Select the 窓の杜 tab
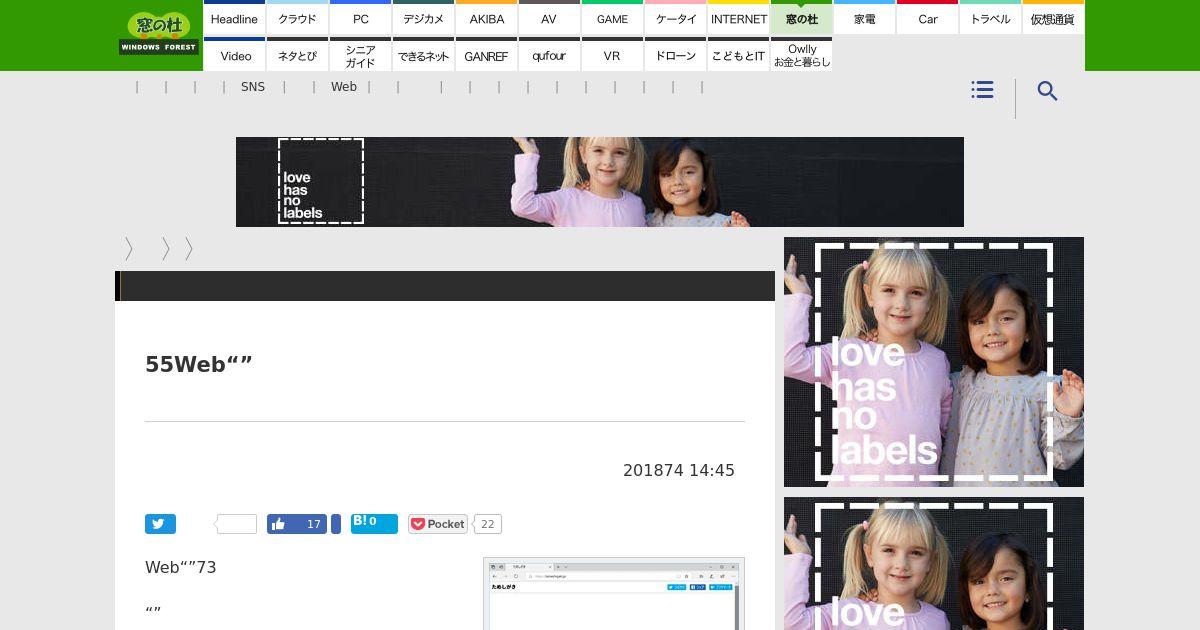Image resolution: width=1200 pixels, height=630 pixels. pyautogui.click(x=801, y=18)
